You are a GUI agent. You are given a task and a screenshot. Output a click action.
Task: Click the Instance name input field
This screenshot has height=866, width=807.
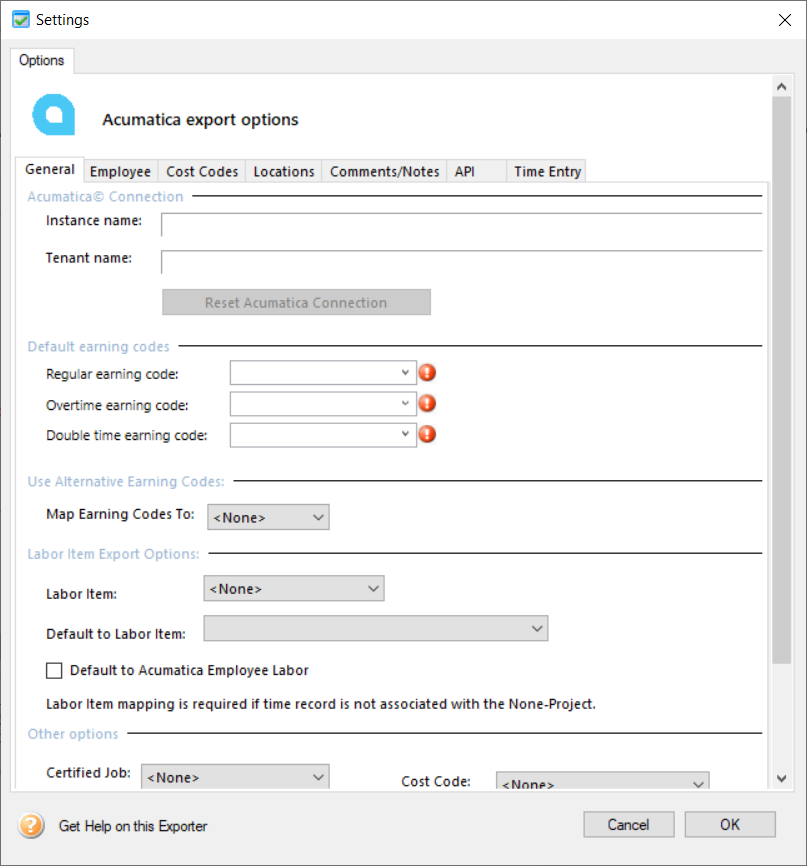point(462,225)
